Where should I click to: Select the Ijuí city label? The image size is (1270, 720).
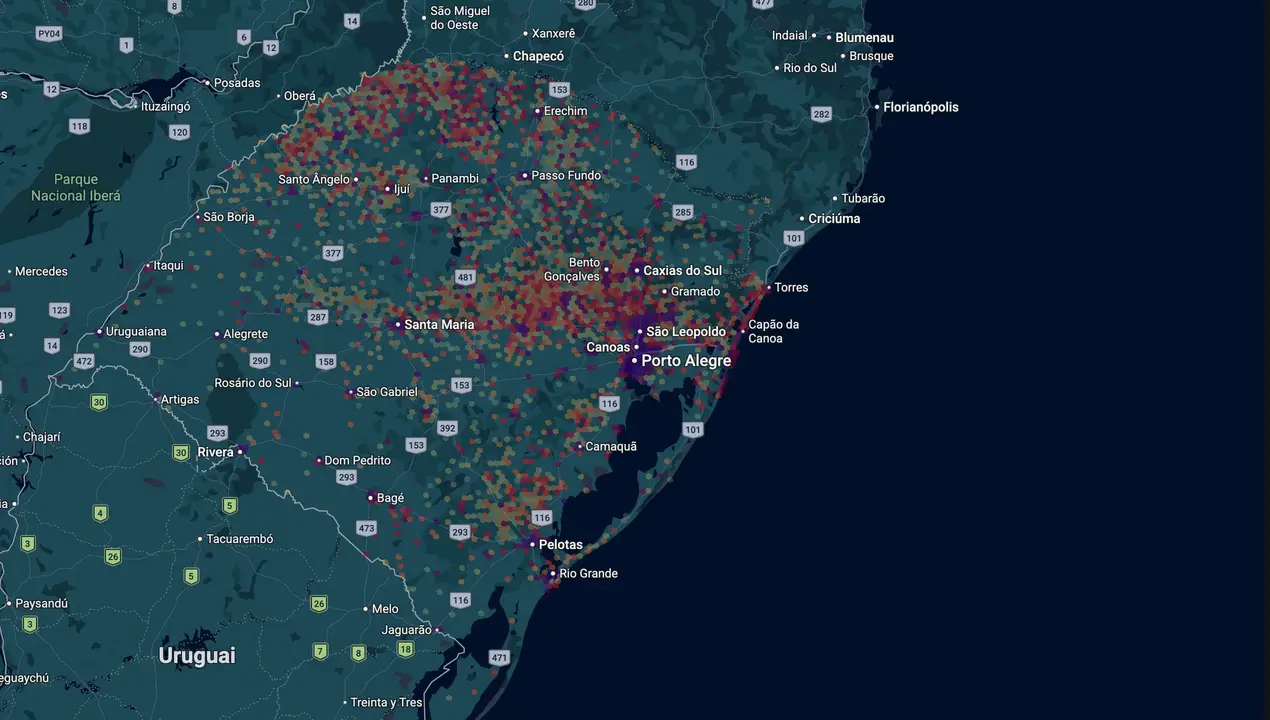[x=402, y=188]
